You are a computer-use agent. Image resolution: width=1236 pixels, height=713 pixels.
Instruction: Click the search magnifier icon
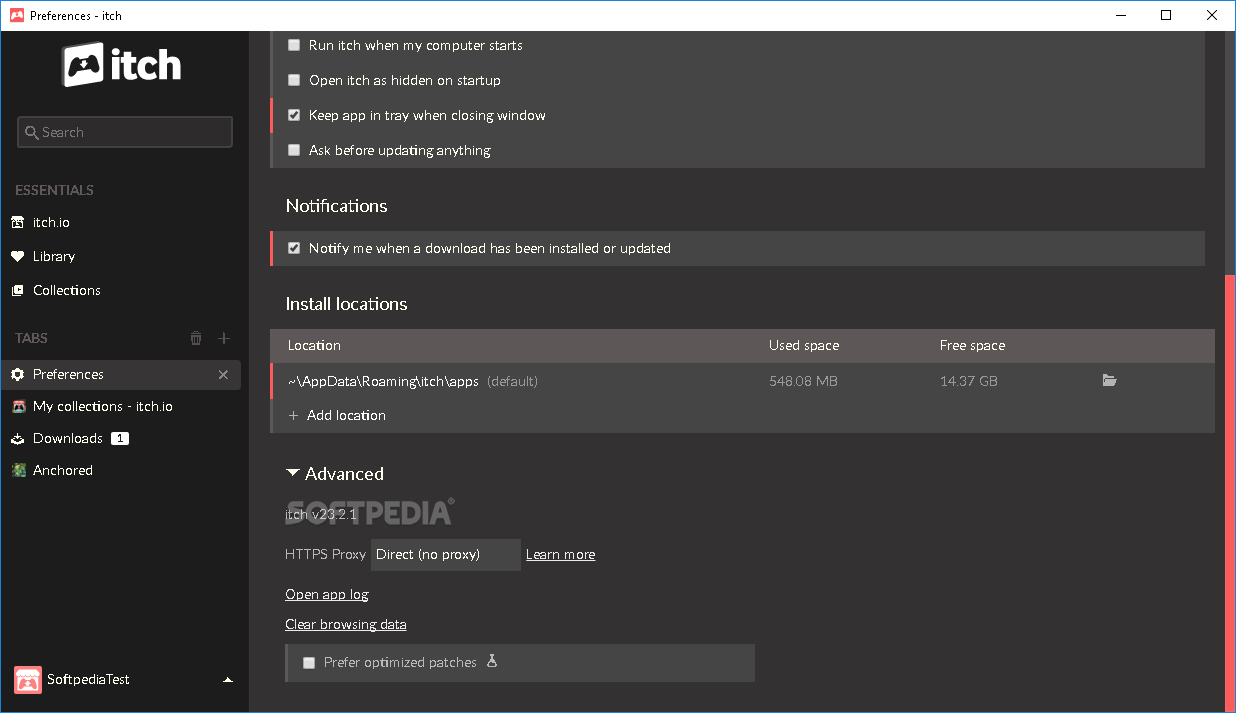click(31, 132)
